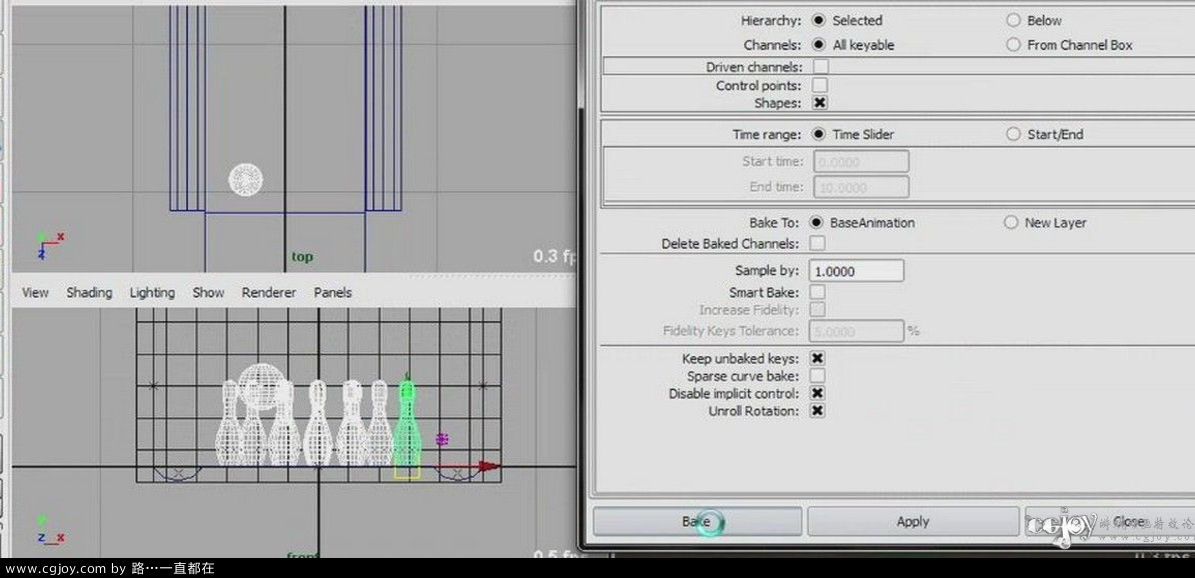Click the magenta locator icon near the pins

click(442, 439)
